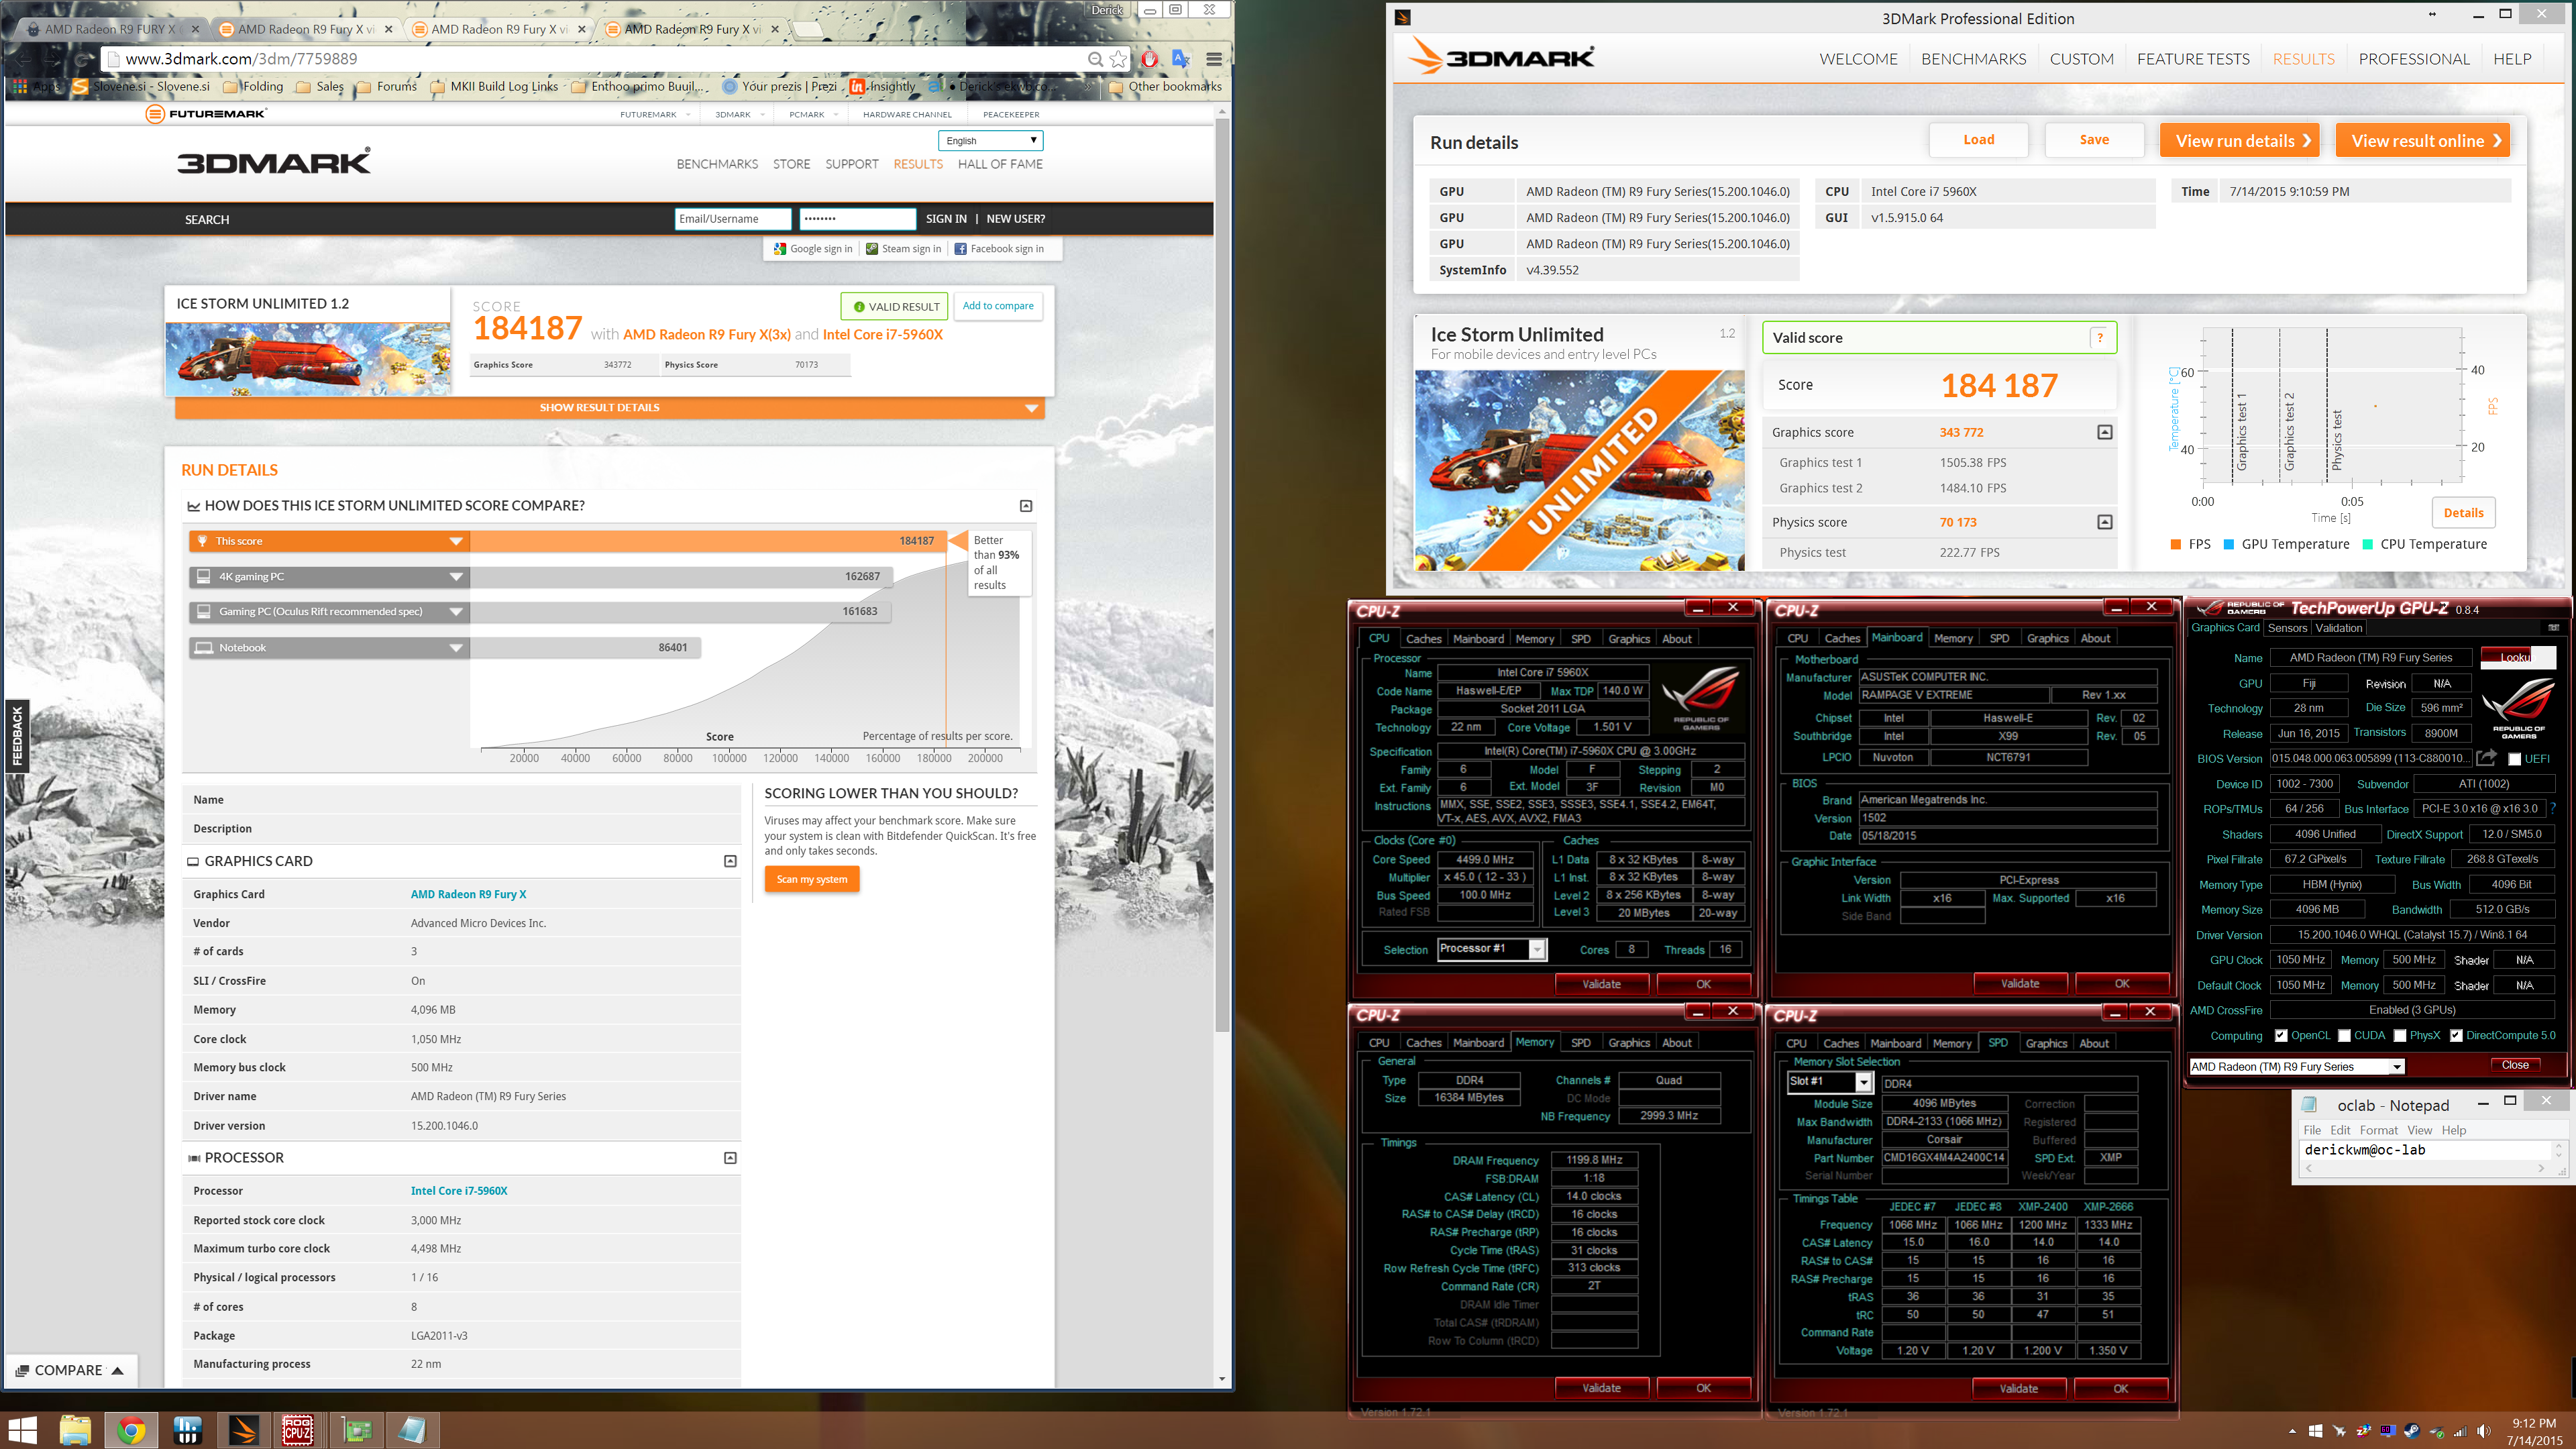2576x1449 pixels.
Task: Click the FPS orange legend swatch
Action: pyautogui.click(x=2176, y=544)
